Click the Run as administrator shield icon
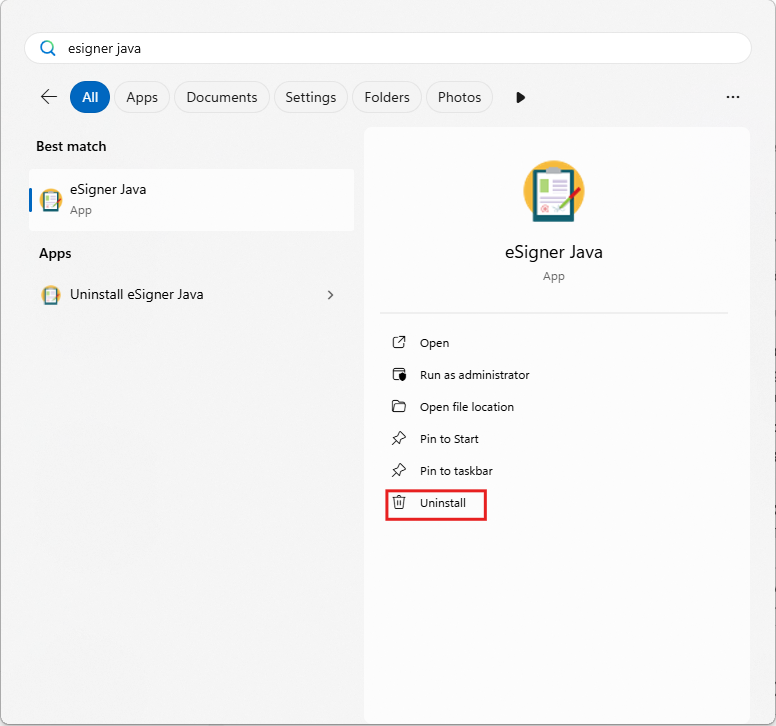 coord(399,375)
